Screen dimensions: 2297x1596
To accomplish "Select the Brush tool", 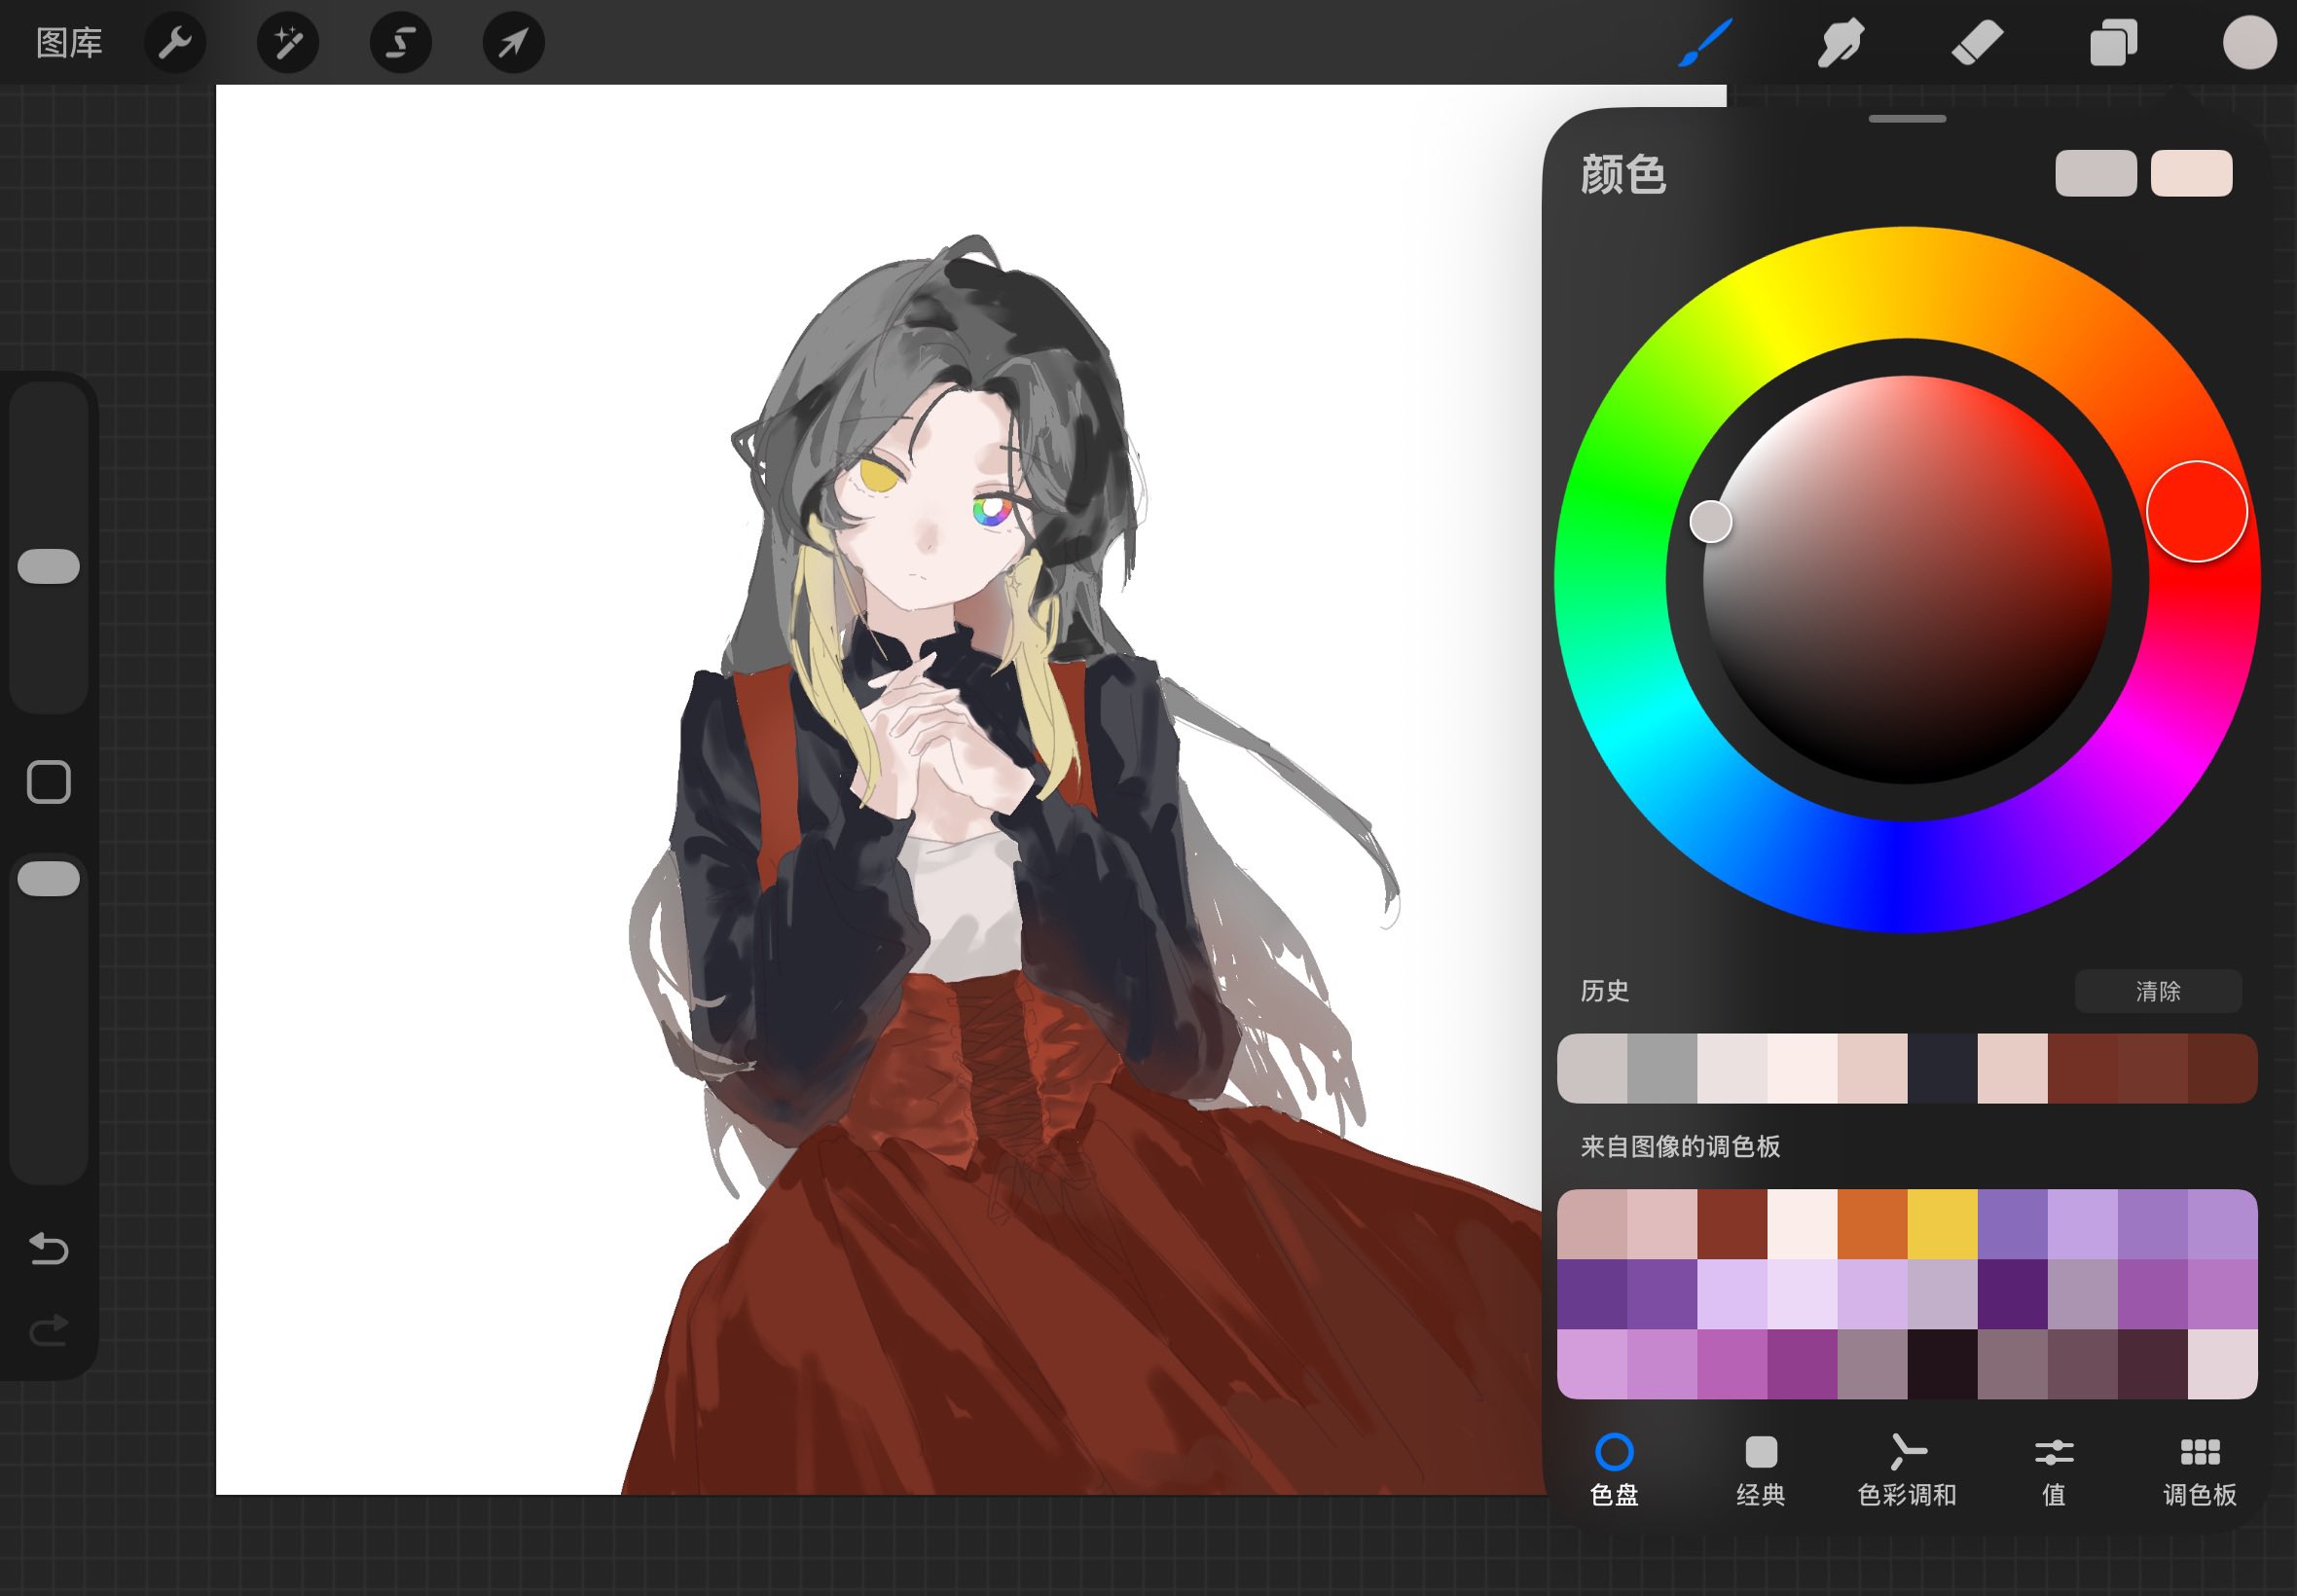I will tap(1705, 43).
